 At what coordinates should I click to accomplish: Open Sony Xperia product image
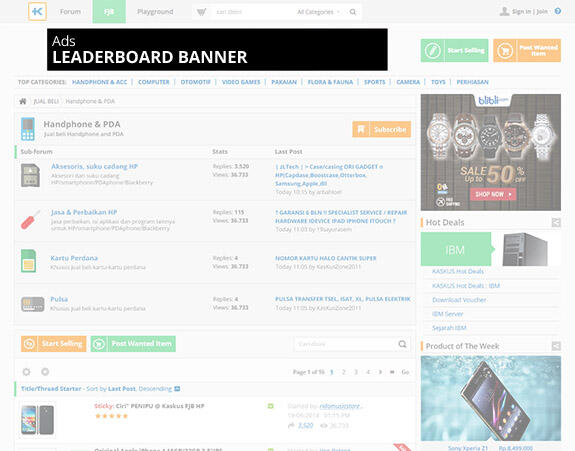tap(491, 398)
